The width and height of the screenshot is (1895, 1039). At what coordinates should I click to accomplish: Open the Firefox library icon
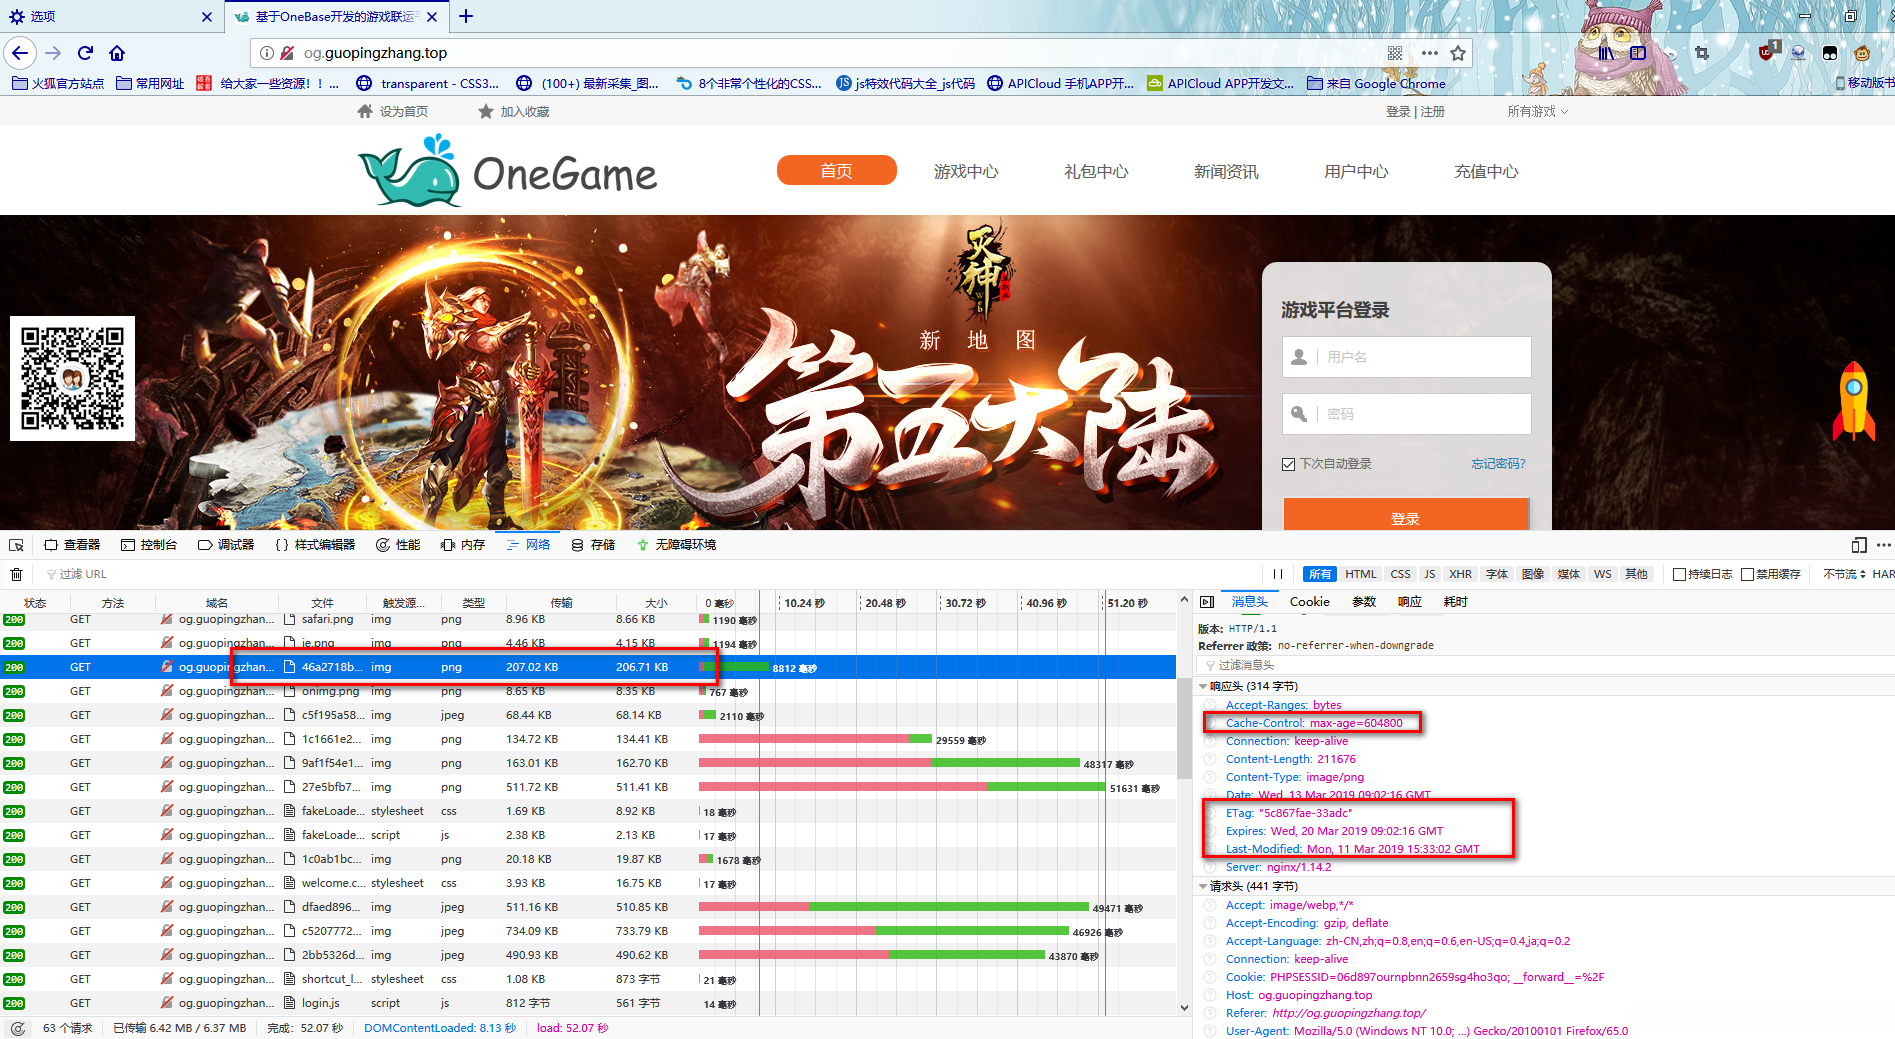[x=1606, y=53]
